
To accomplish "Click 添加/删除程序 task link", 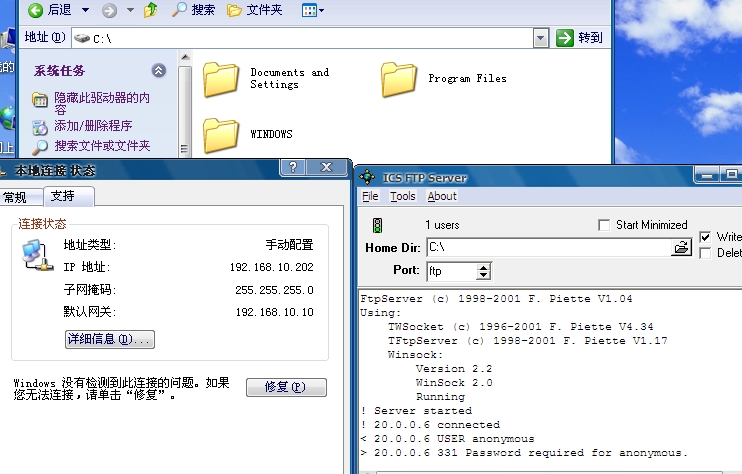I will pyautogui.click(x=93, y=126).
